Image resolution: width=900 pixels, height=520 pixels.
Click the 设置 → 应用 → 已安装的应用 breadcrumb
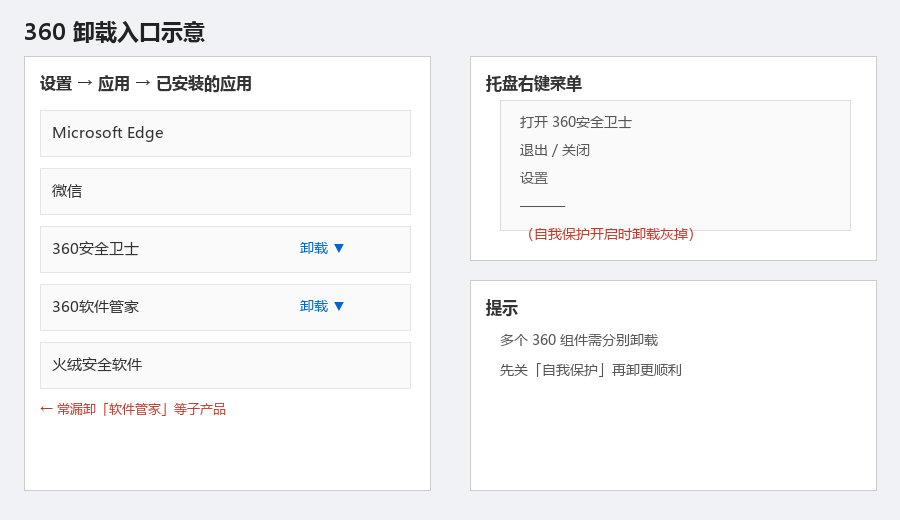[146, 84]
